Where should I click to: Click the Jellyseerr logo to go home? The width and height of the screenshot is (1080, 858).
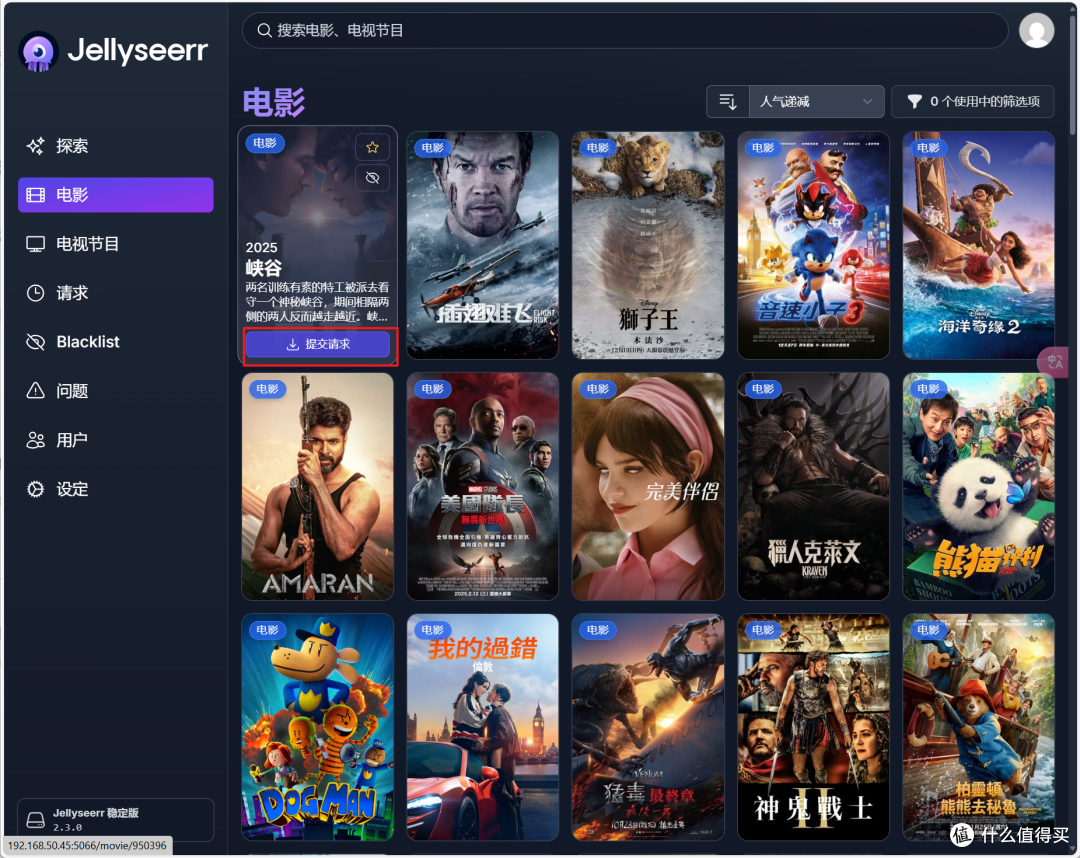coord(113,50)
